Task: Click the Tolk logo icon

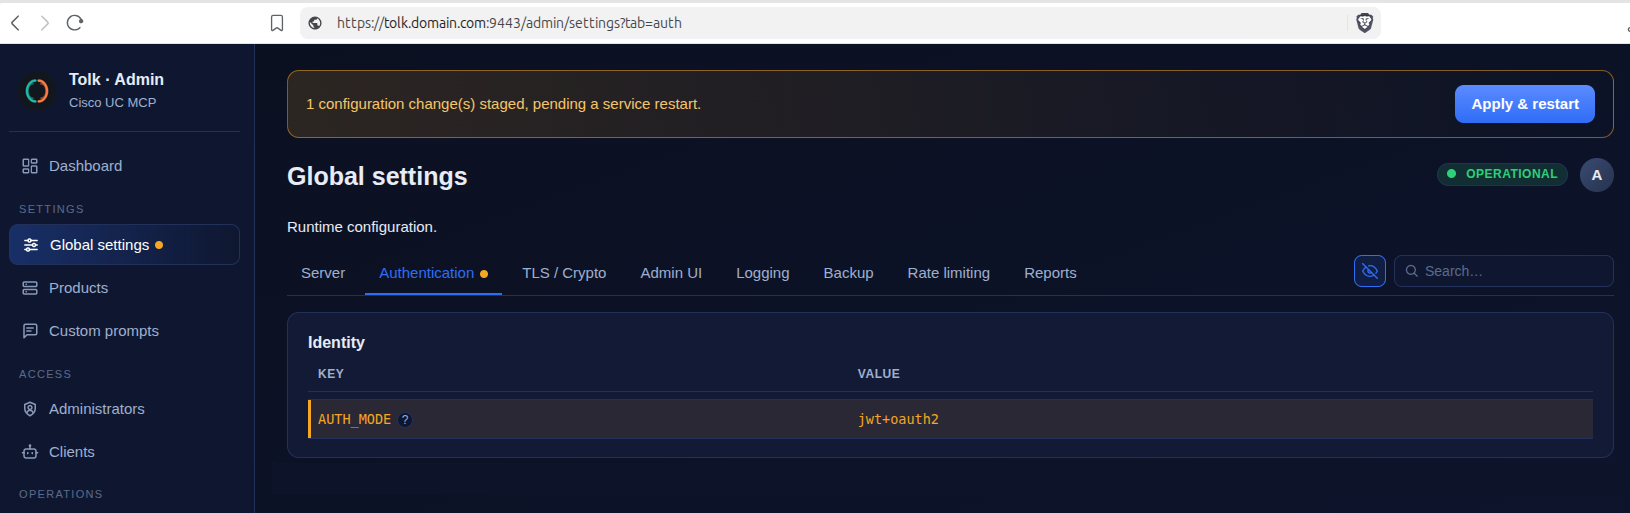Action: tap(37, 91)
